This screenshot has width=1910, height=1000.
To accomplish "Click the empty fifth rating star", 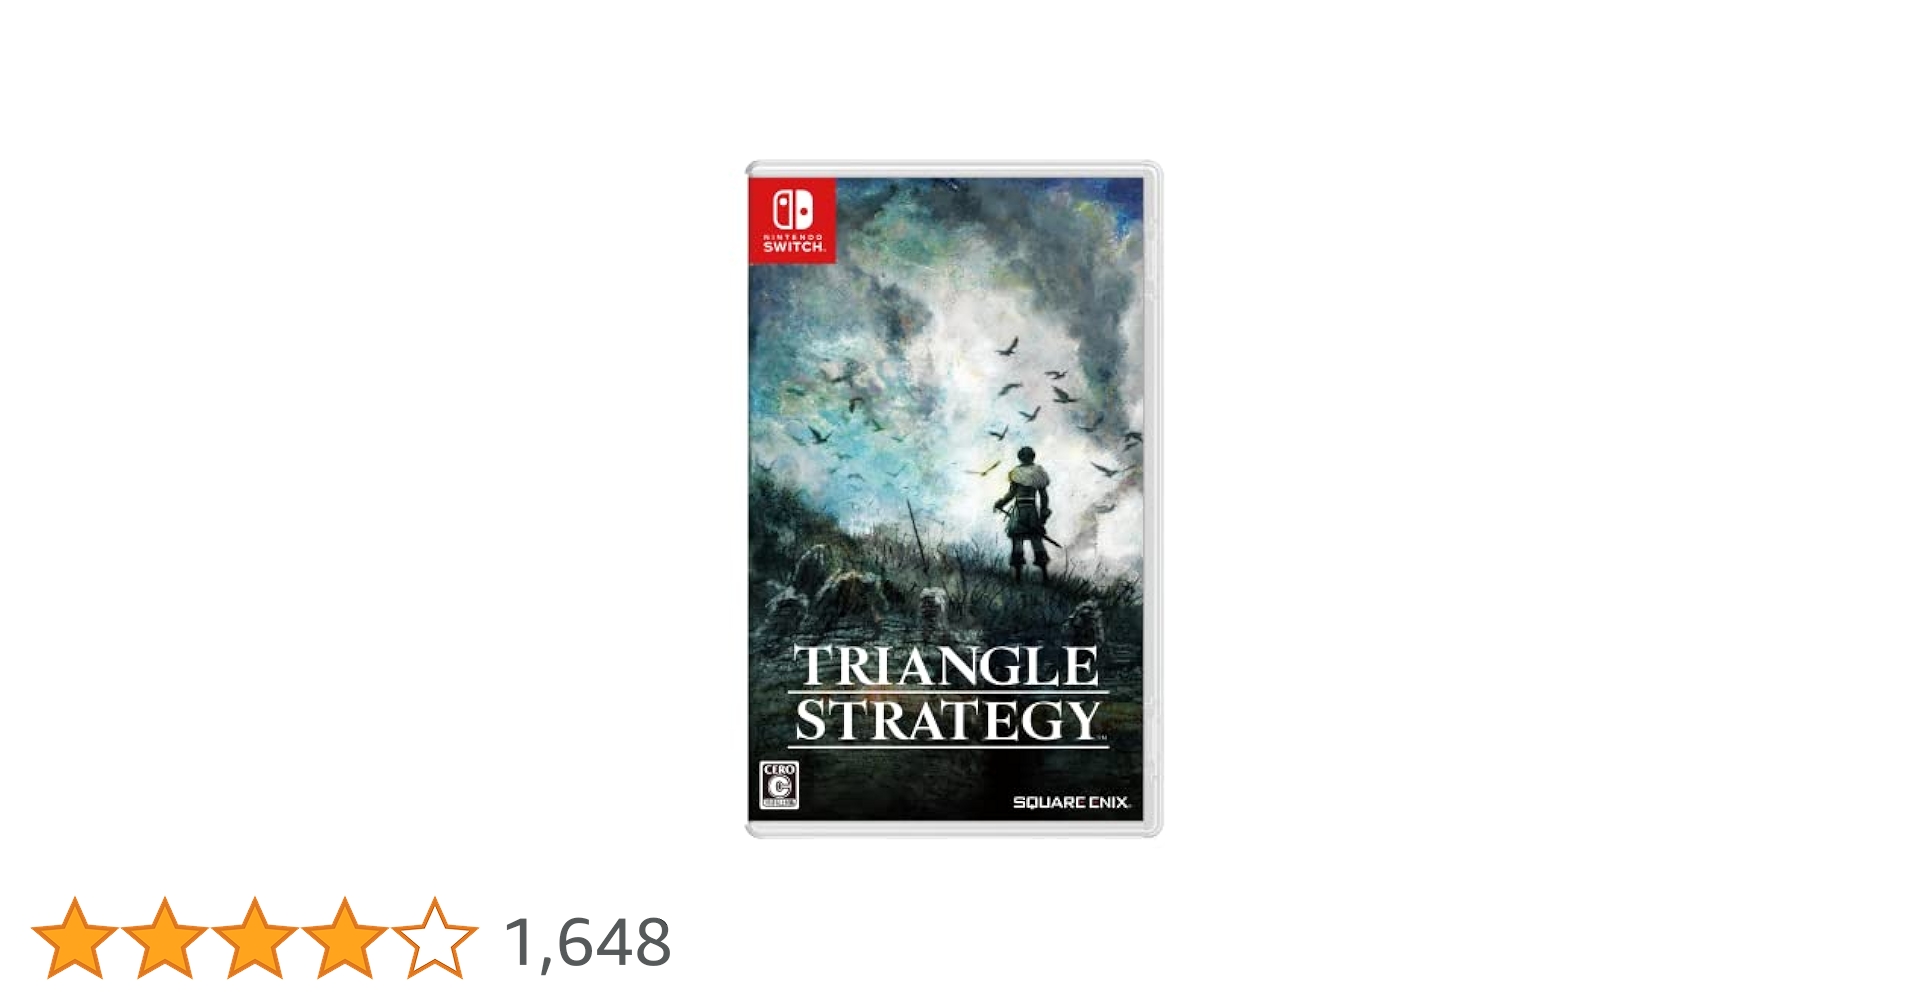I will click(435, 938).
